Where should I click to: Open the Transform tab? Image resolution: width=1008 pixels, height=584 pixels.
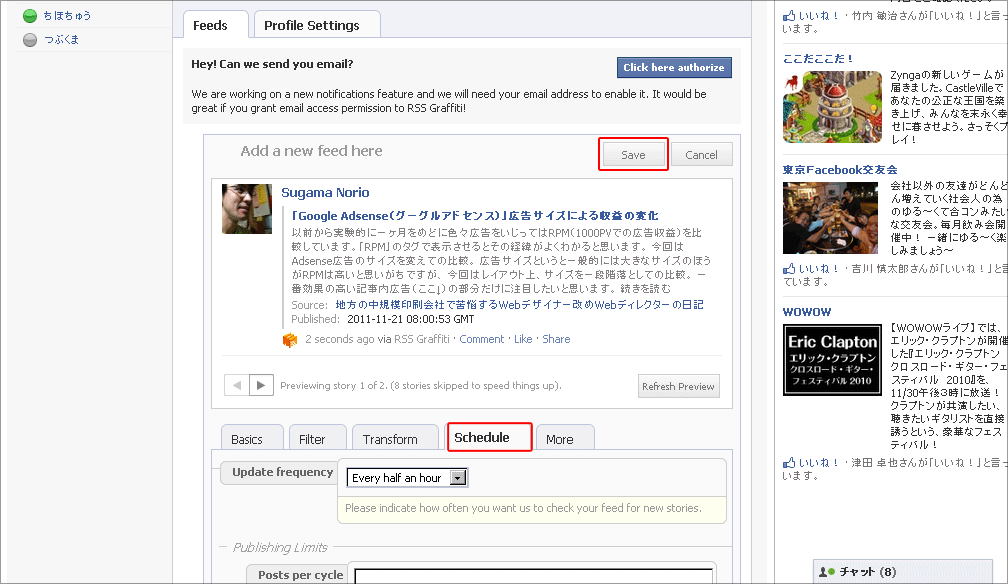coord(395,439)
